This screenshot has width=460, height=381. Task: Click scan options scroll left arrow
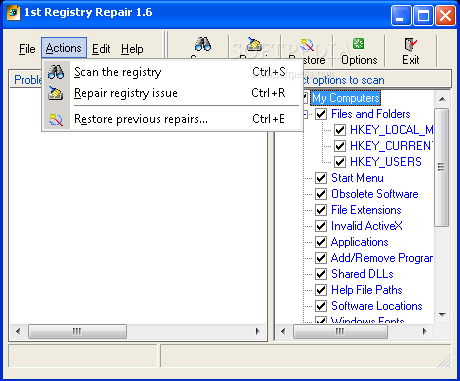point(283,331)
